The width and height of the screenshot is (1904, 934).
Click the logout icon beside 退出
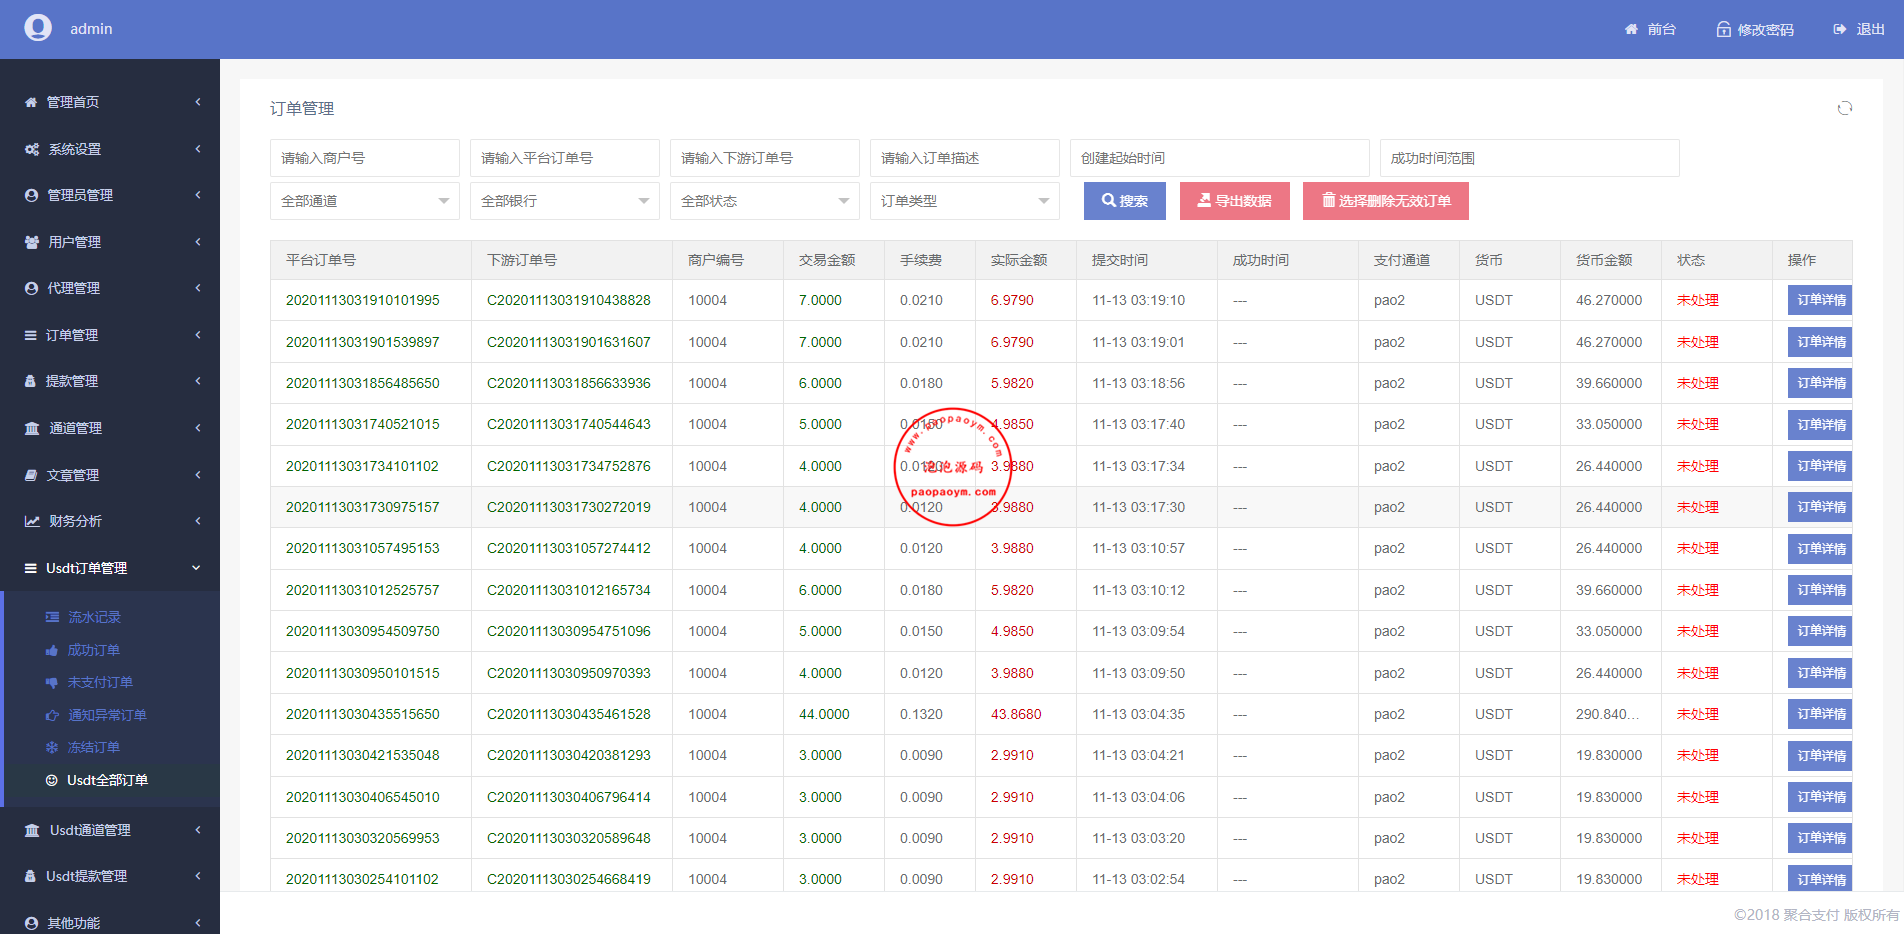(1839, 30)
